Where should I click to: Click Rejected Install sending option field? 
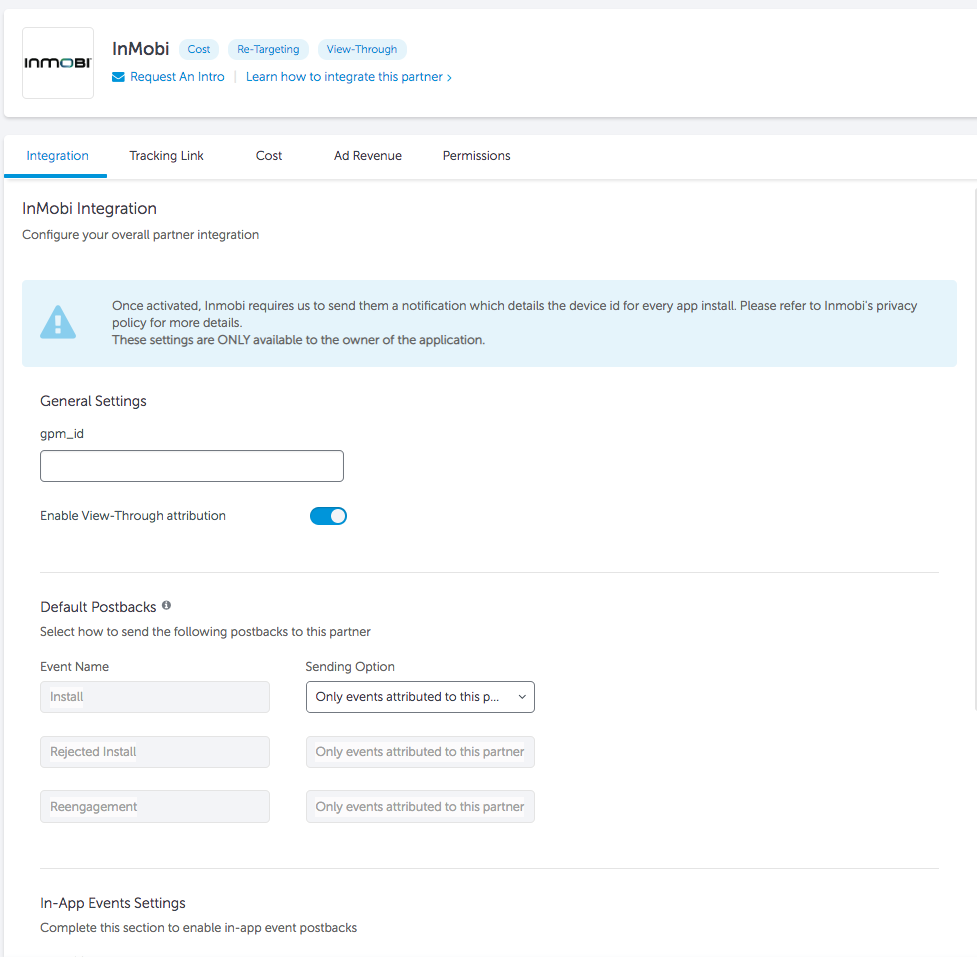tap(420, 752)
